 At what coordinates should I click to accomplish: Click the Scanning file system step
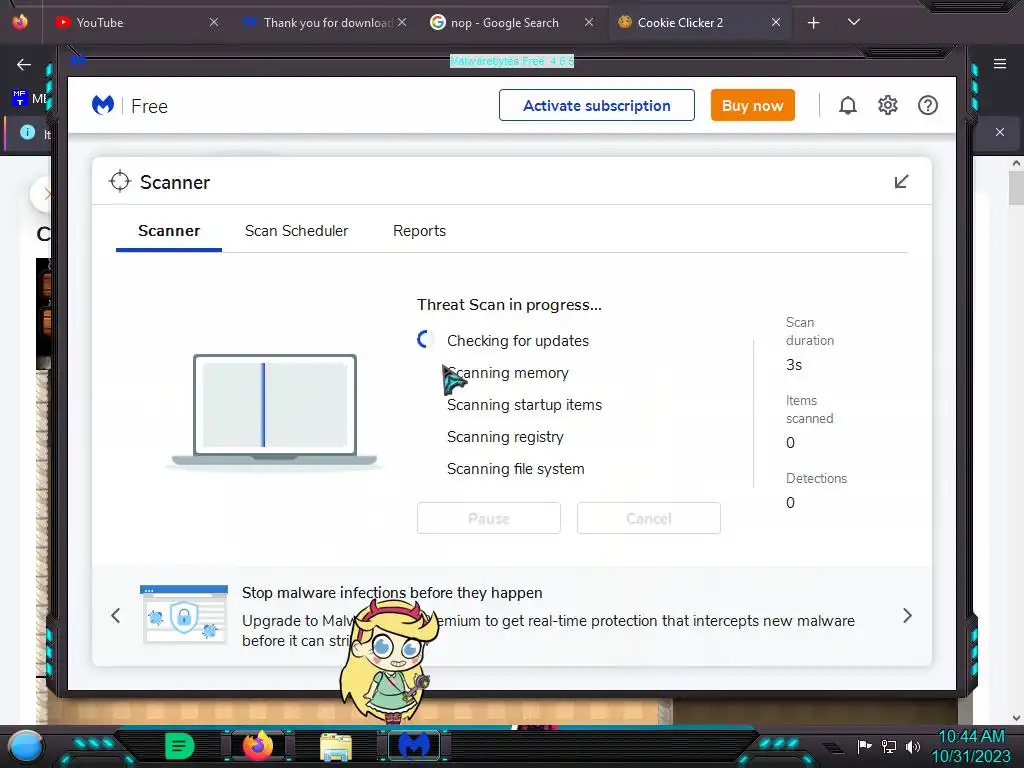point(515,468)
